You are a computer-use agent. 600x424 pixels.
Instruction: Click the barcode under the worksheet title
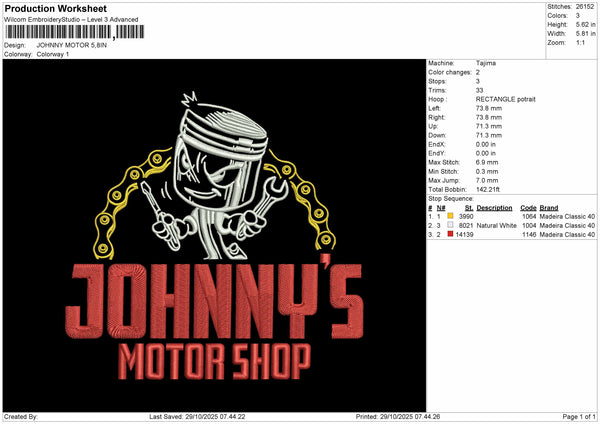pos(74,32)
